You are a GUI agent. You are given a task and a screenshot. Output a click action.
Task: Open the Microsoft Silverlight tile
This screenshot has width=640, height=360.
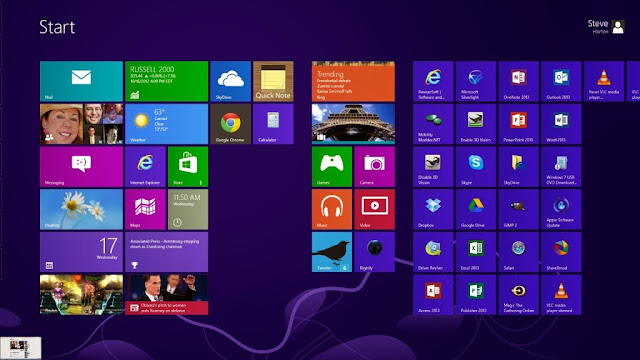(x=476, y=81)
